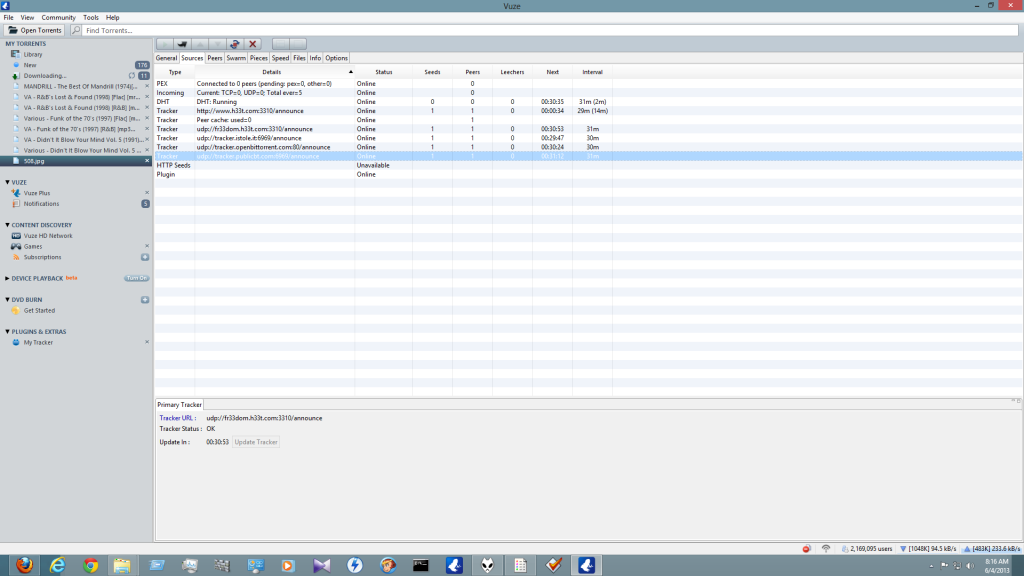1024x576 pixels.
Task: Close the 508.jpg sidebar entry
Action: tap(147, 161)
